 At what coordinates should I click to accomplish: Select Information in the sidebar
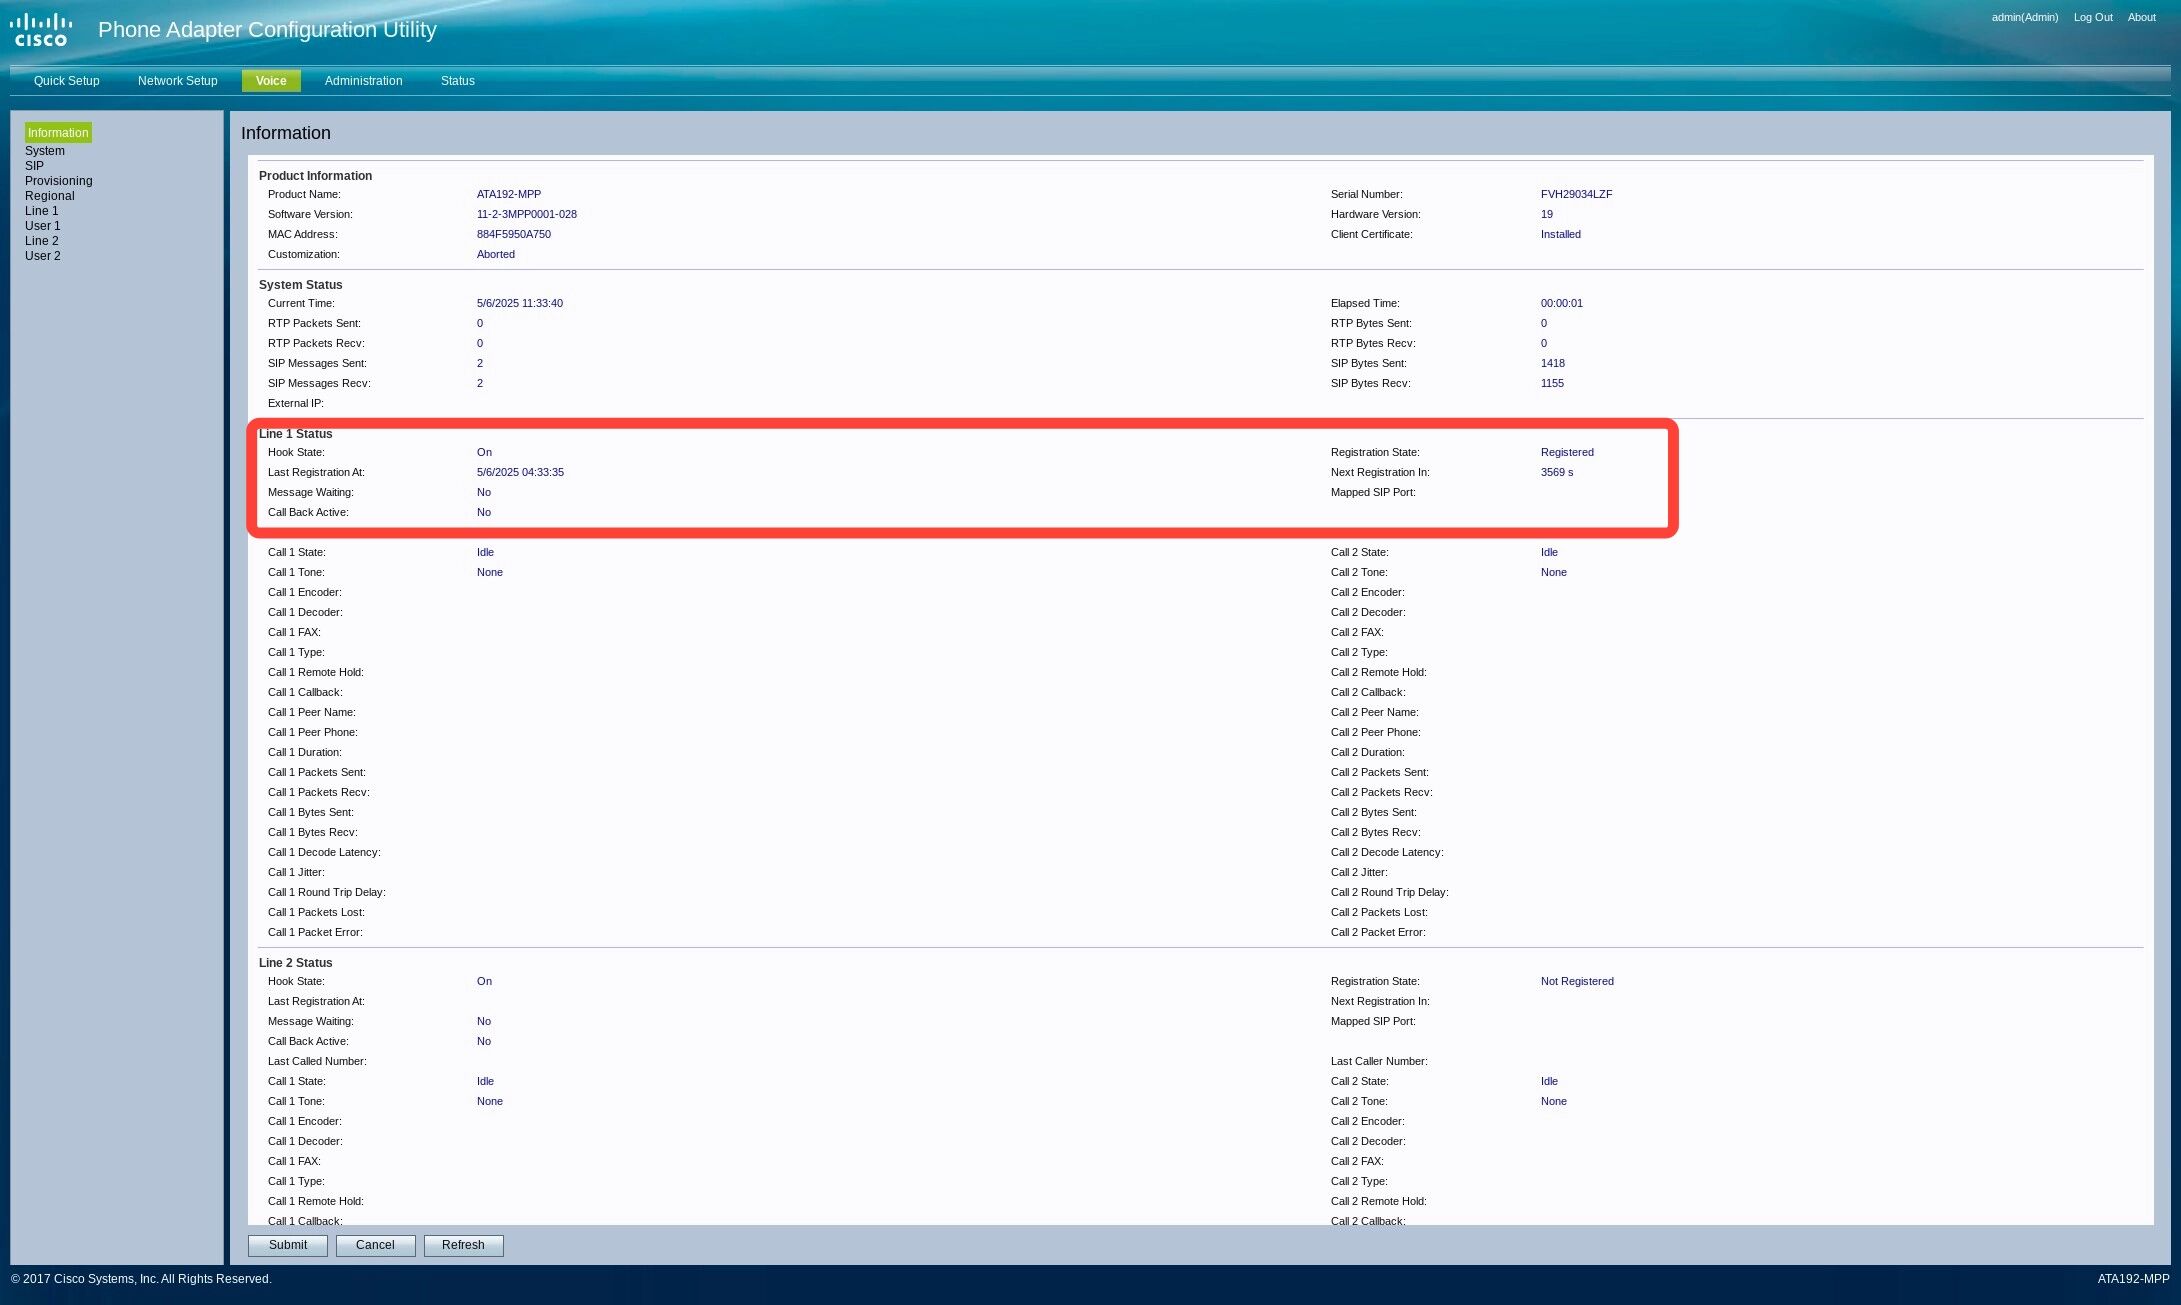pyautogui.click(x=58, y=133)
